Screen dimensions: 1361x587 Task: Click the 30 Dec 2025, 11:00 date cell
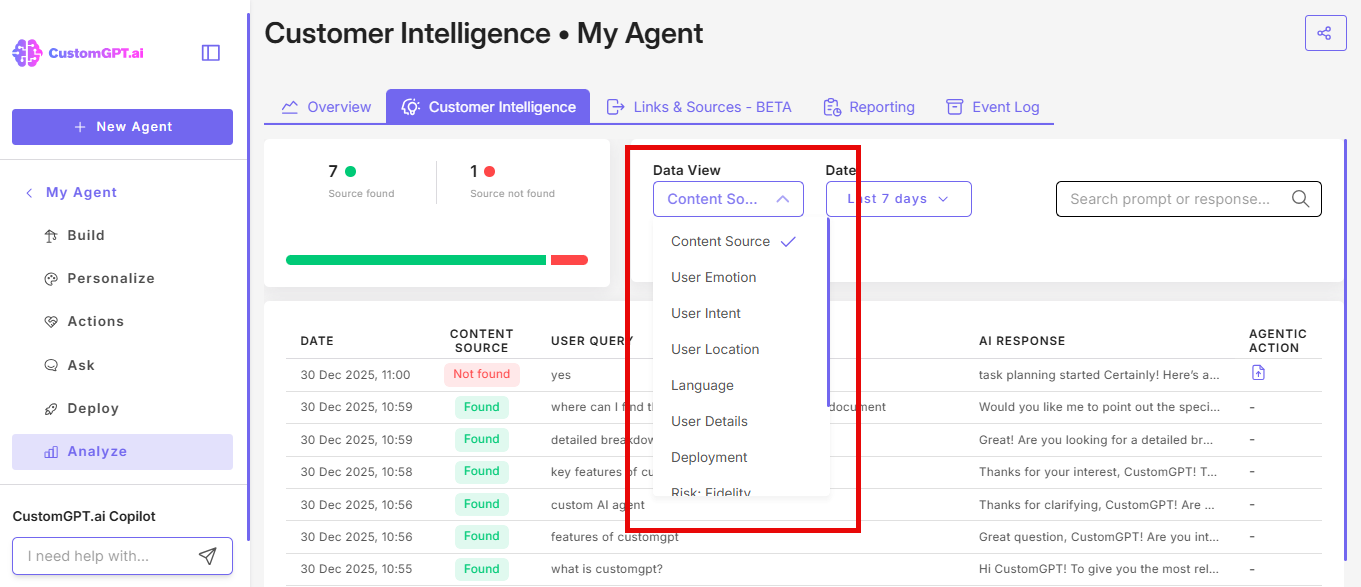click(x=355, y=375)
